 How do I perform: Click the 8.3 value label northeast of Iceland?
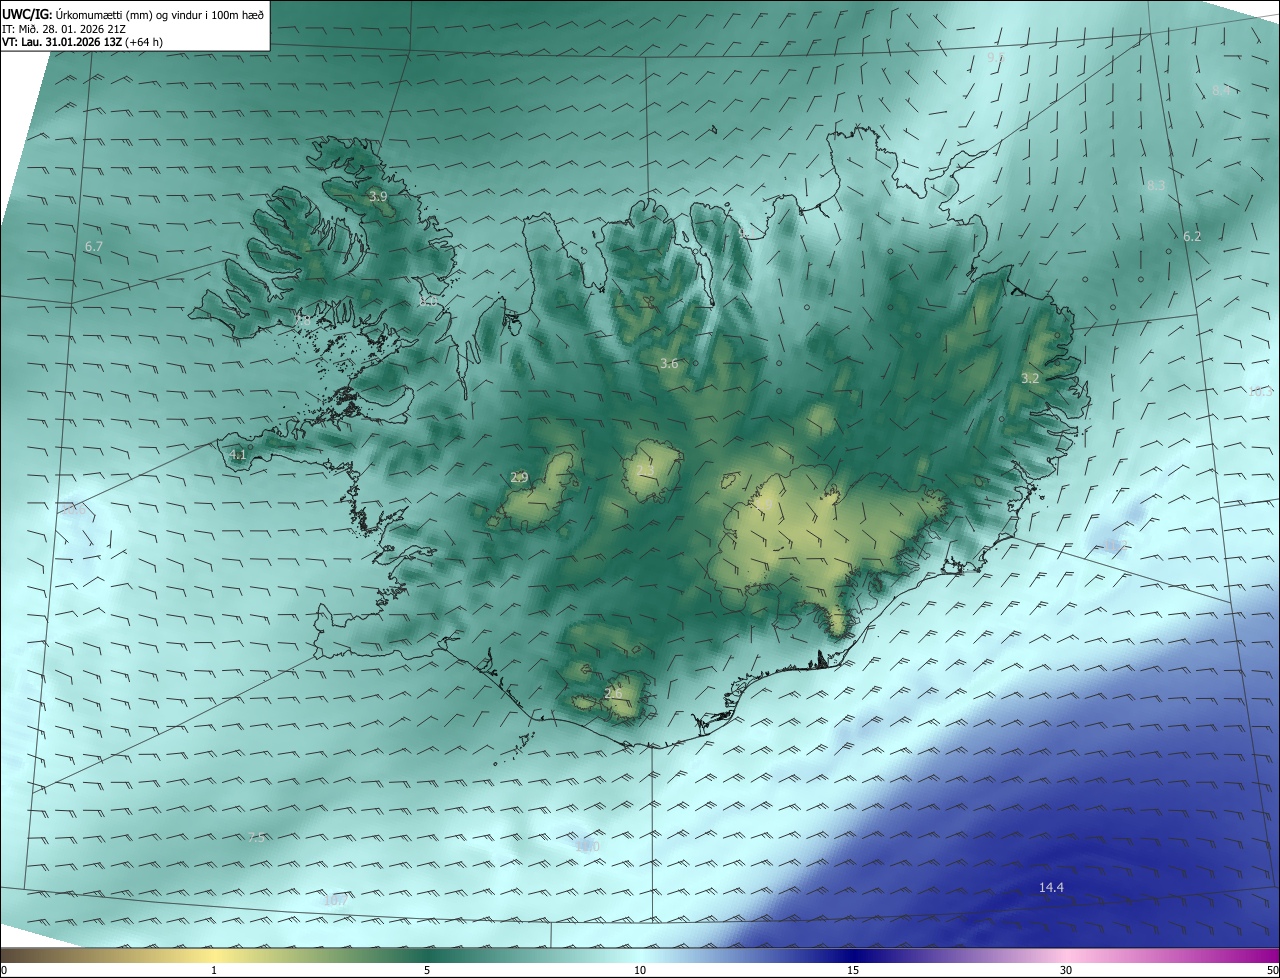1156,186
